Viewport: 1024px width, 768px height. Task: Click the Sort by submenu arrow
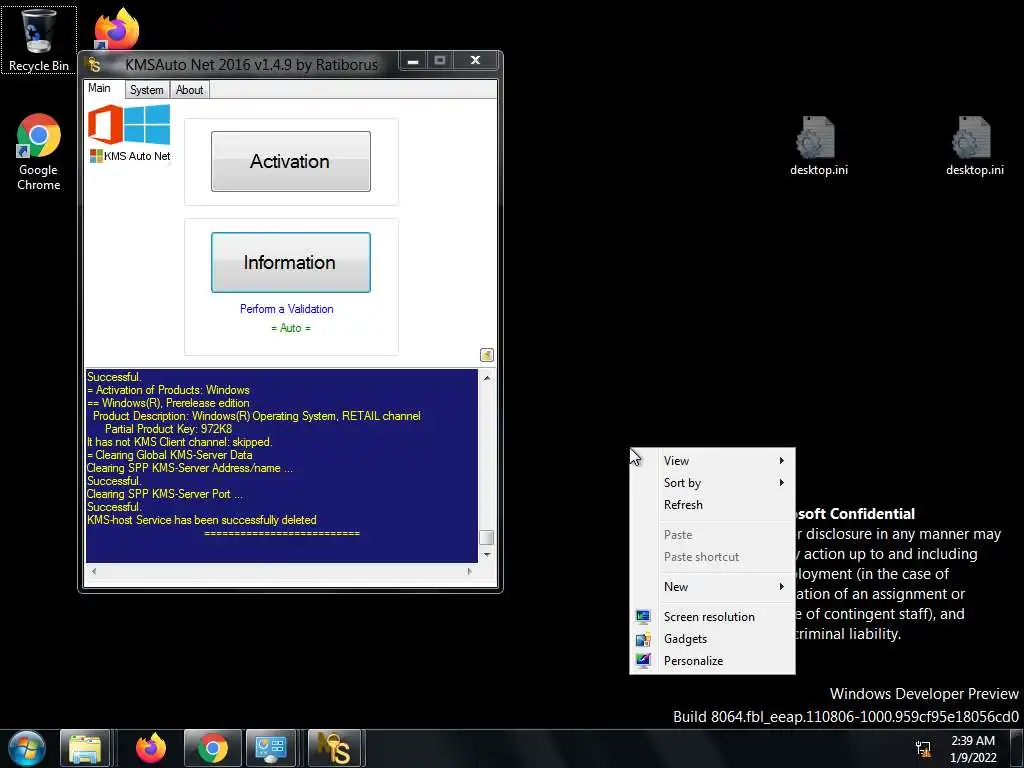tap(781, 483)
